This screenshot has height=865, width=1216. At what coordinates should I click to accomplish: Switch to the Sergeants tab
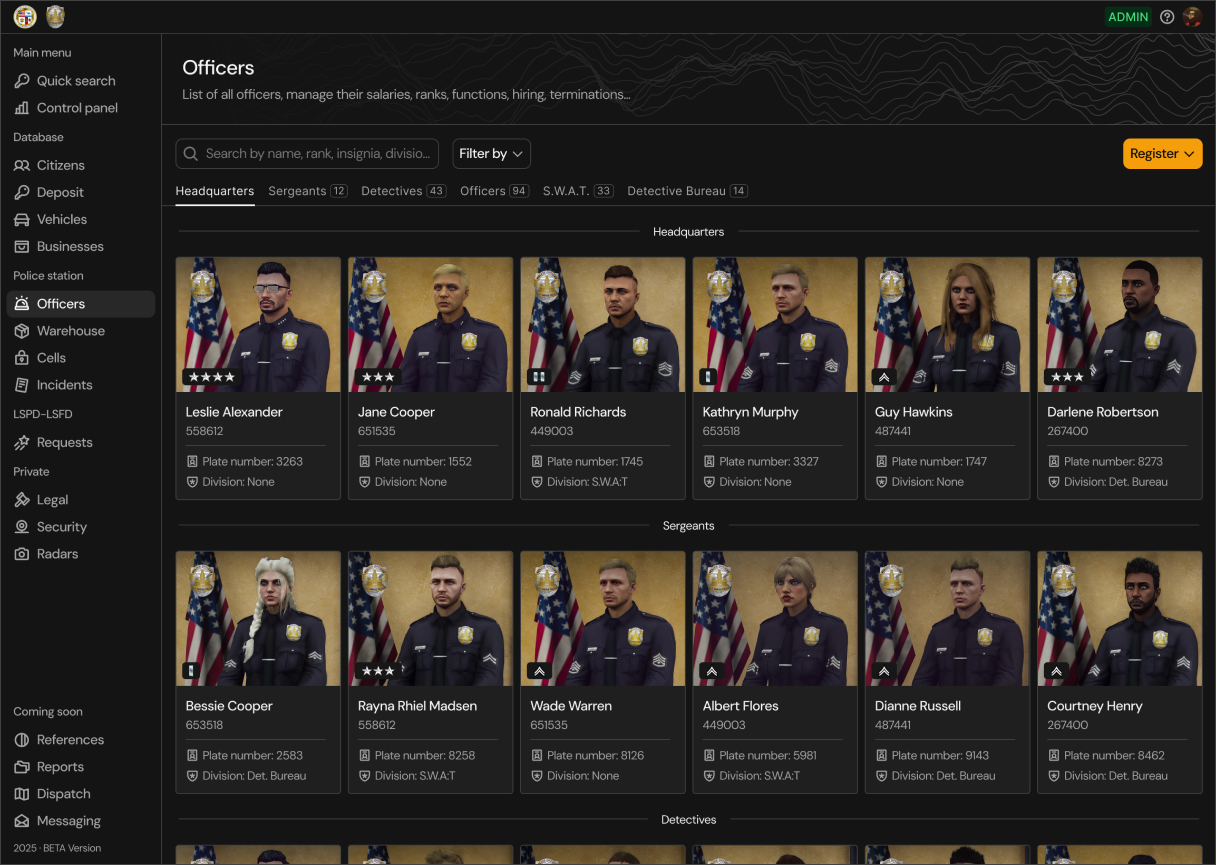click(x=308, y=191)
